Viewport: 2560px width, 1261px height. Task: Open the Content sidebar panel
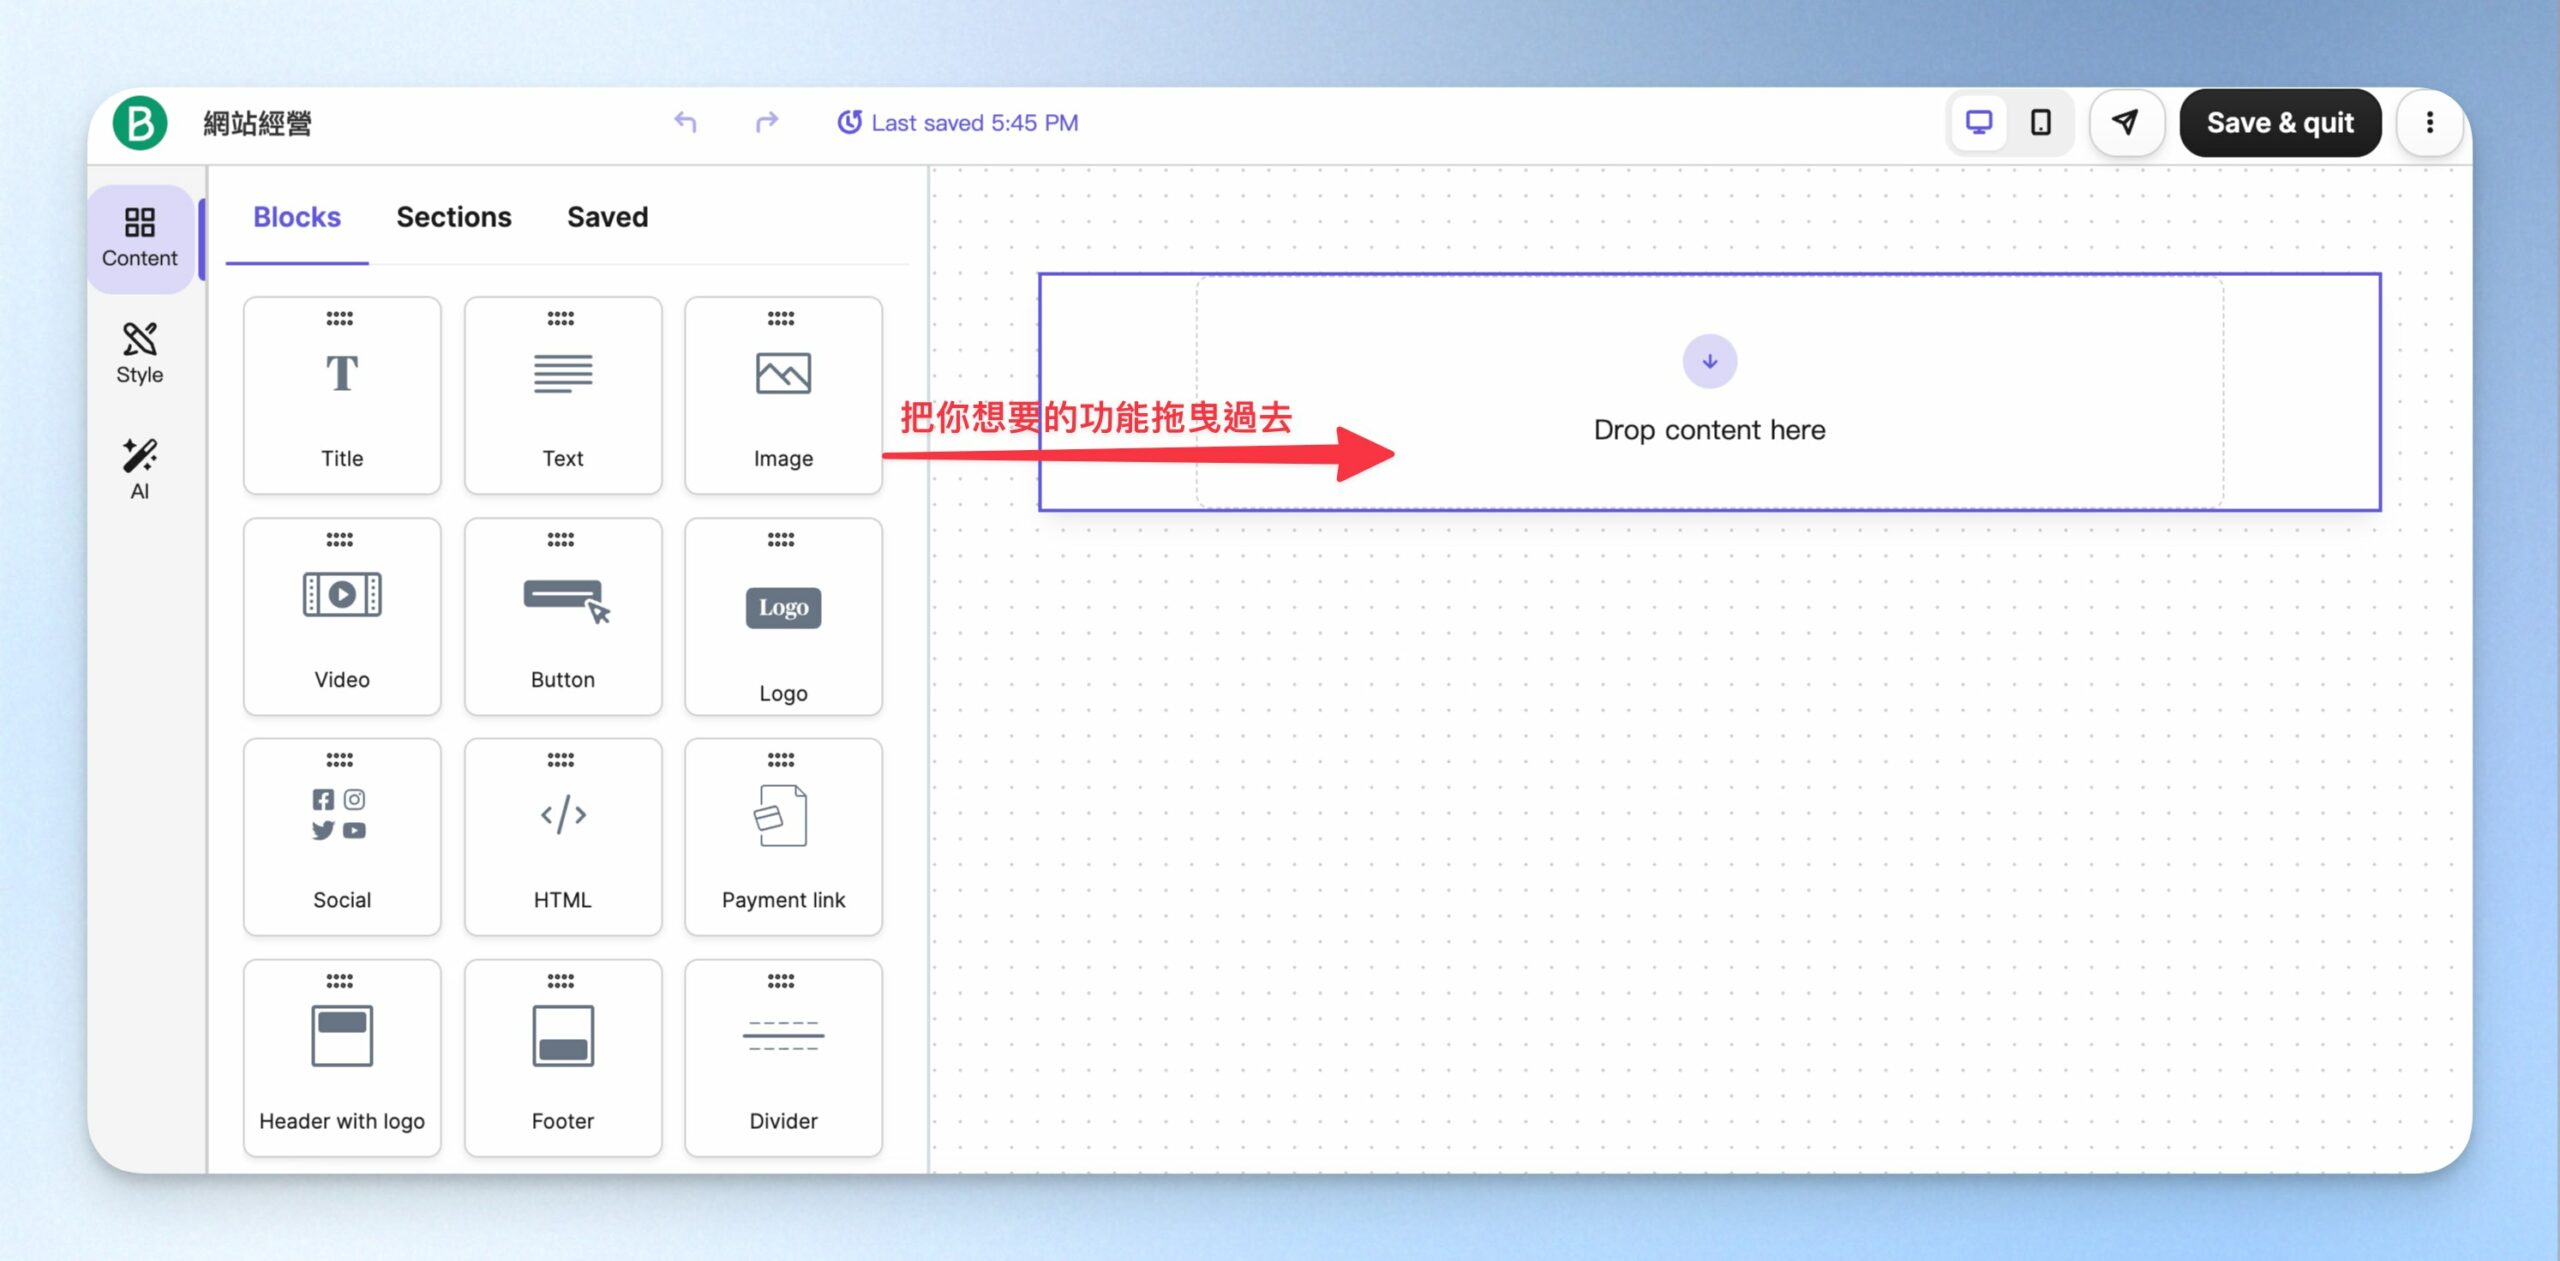pos(140,238)
